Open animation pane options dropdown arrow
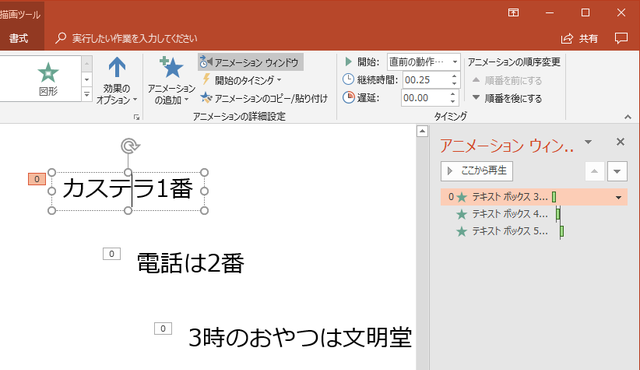Image resolution: width=640 pixels, height=370 pixels. (588, 142)
